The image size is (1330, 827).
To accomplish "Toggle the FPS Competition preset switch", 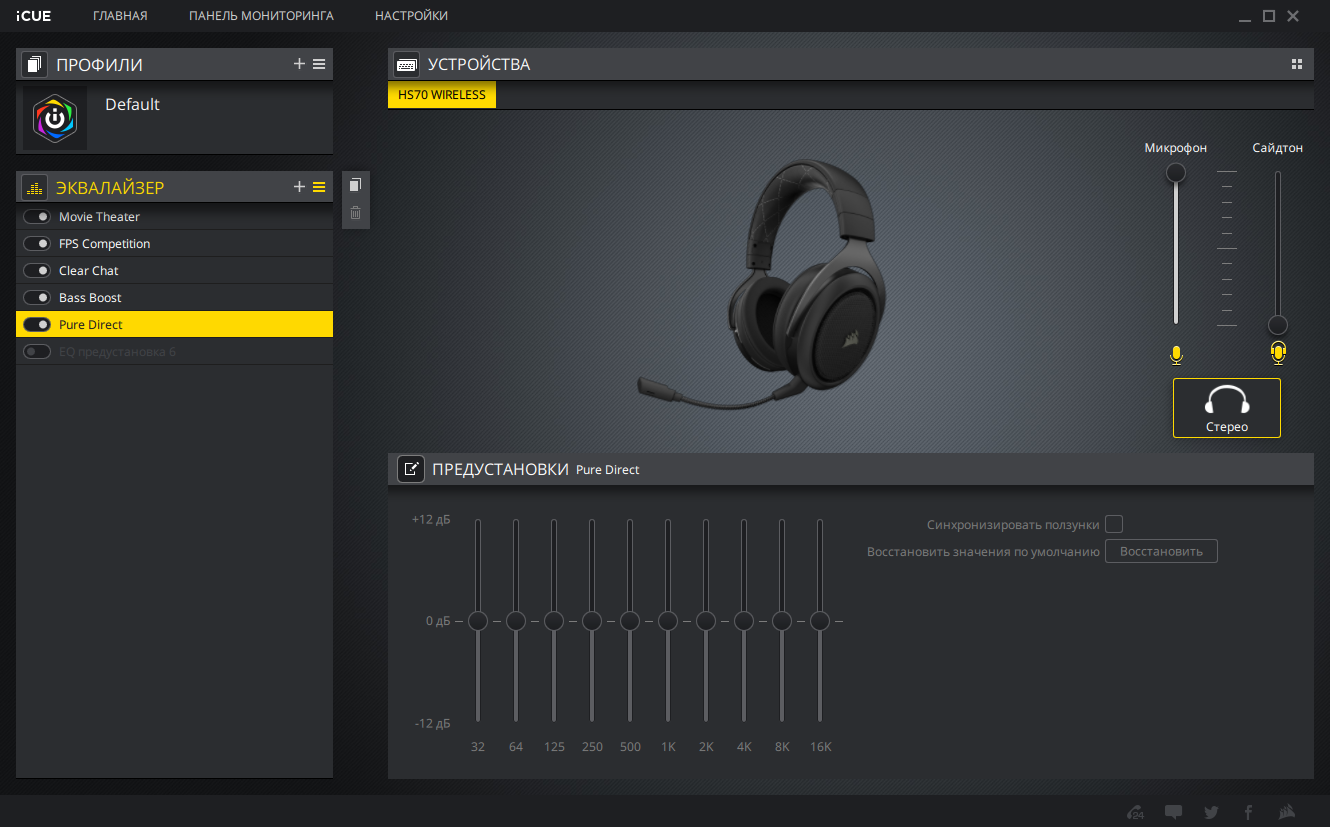I will (37, 244).
